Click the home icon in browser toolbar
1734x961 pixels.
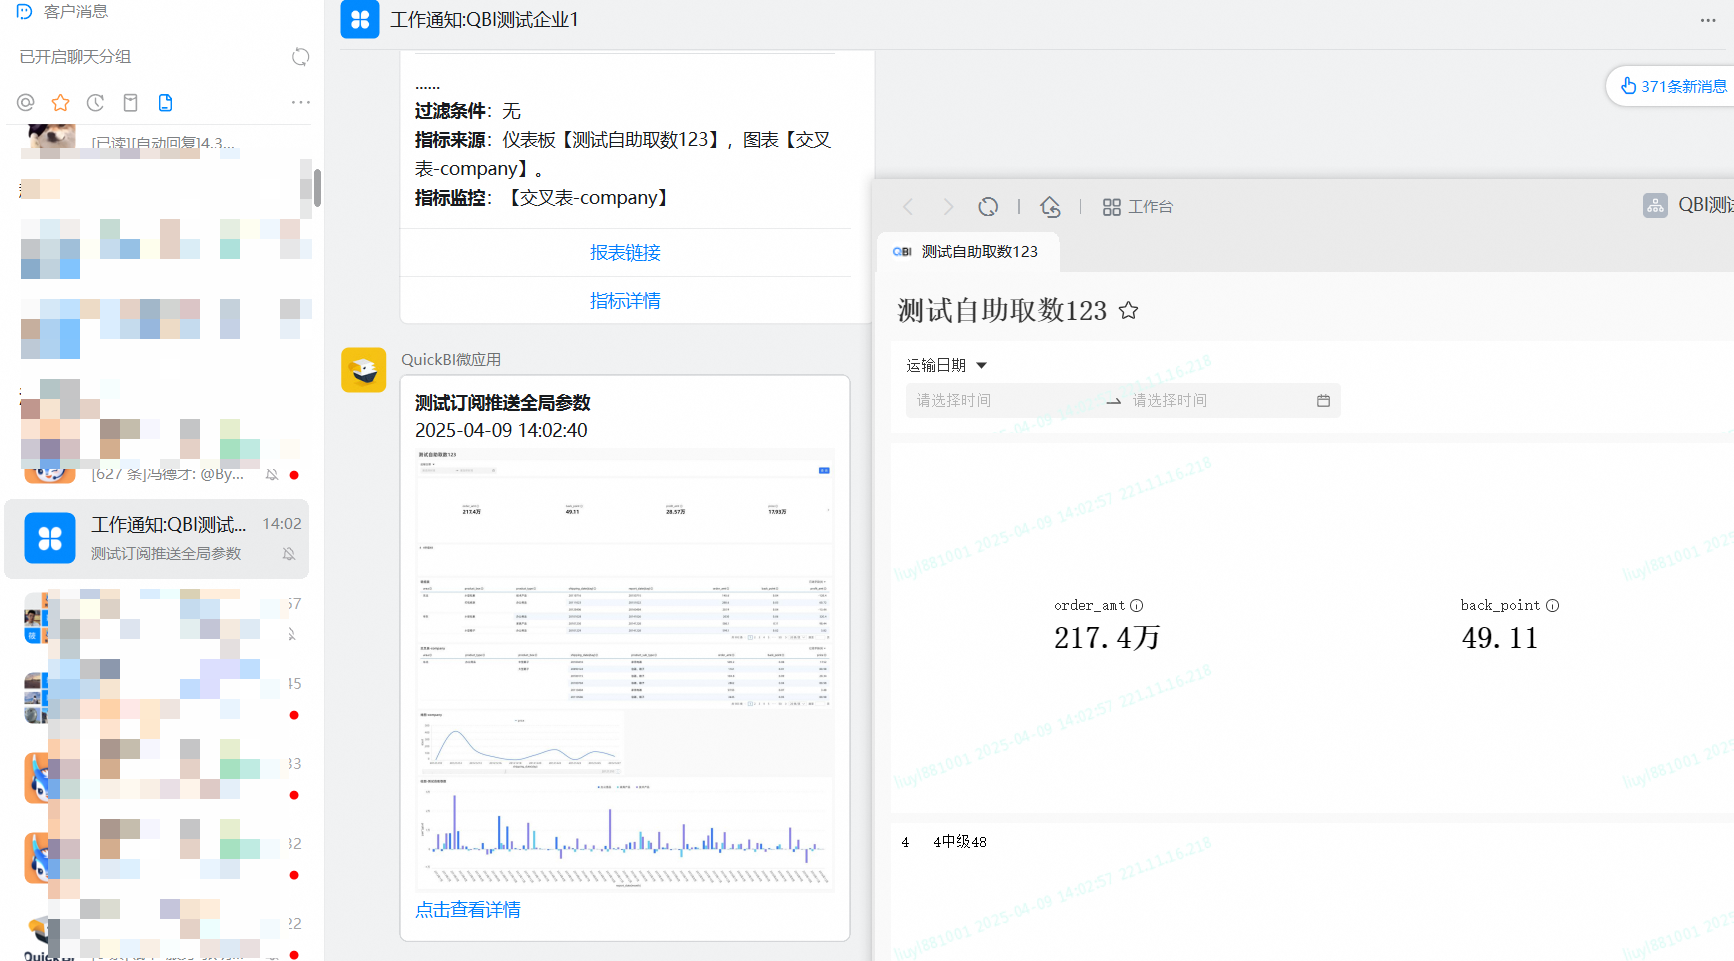pos(1050,206)
